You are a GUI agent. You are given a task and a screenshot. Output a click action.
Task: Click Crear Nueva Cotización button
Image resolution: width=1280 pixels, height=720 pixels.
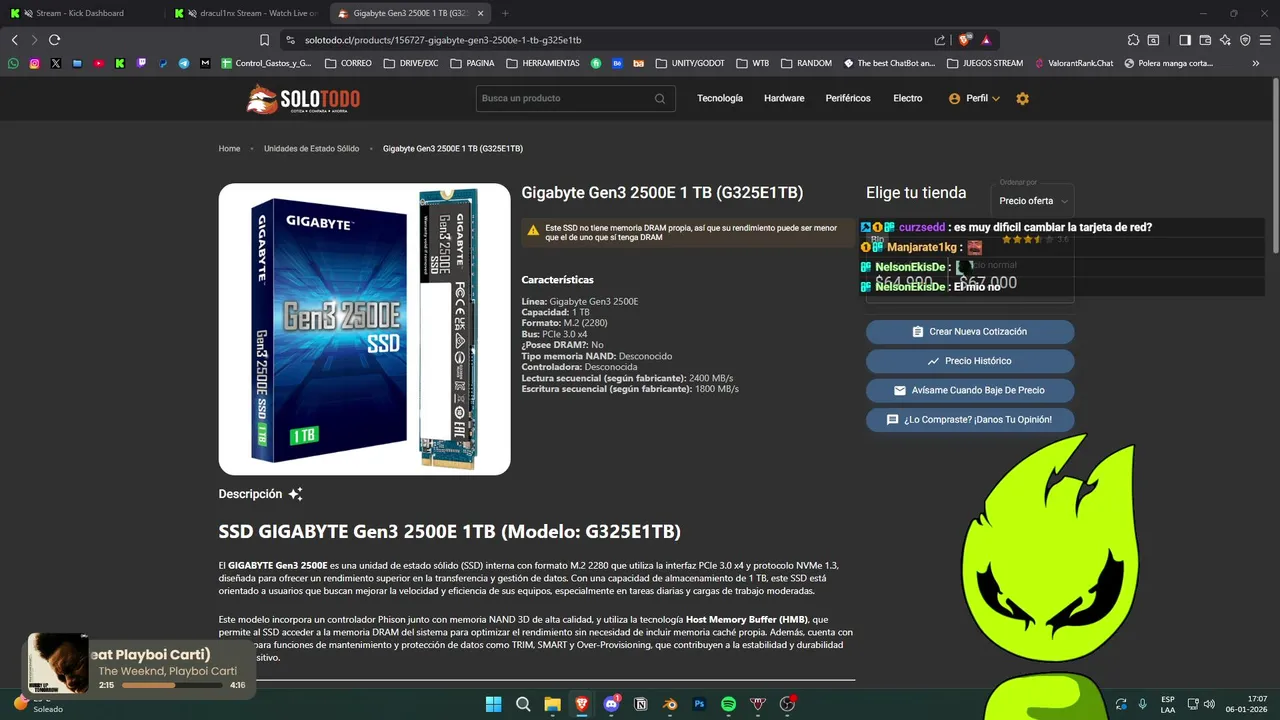click(970, 332)
